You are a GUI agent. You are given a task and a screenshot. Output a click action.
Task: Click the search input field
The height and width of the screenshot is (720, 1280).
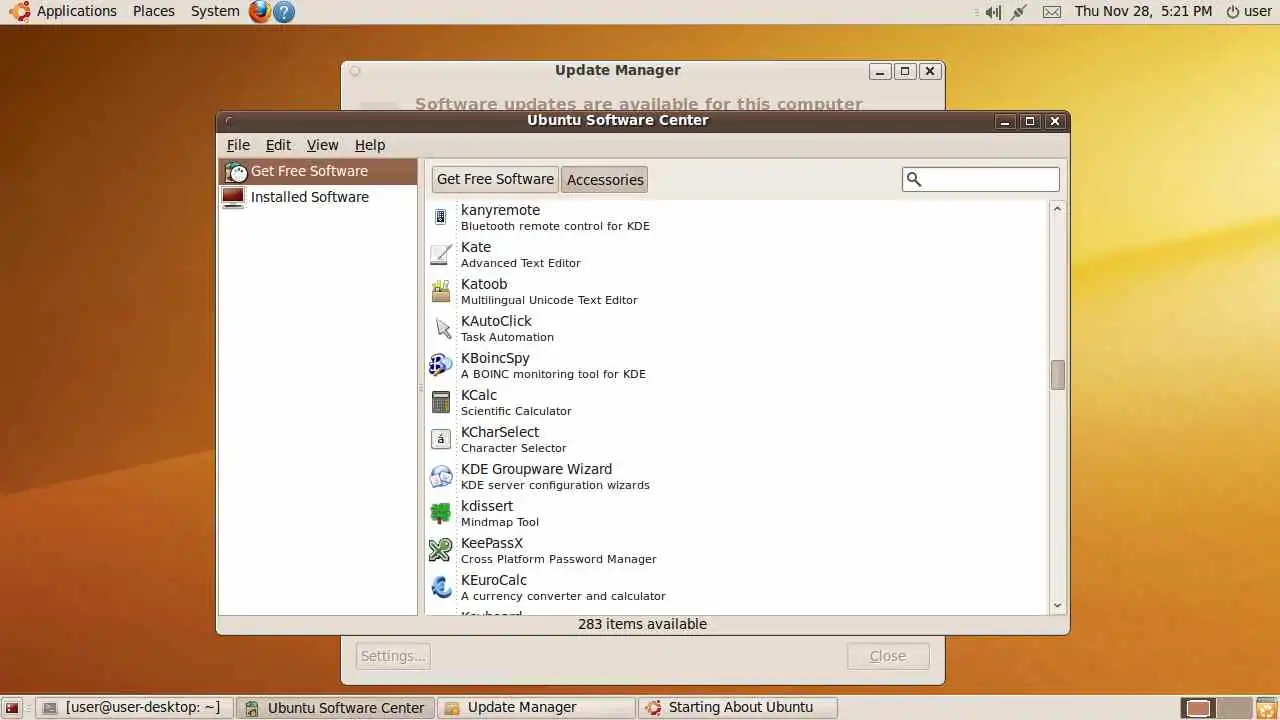pyautogui.click(x=980, y=179)
